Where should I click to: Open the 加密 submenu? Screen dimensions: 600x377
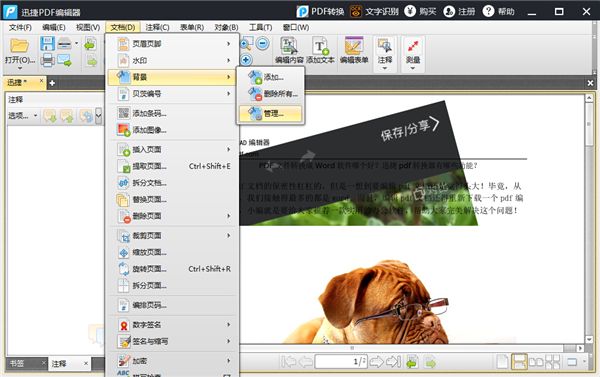click(x=172, y=361)
